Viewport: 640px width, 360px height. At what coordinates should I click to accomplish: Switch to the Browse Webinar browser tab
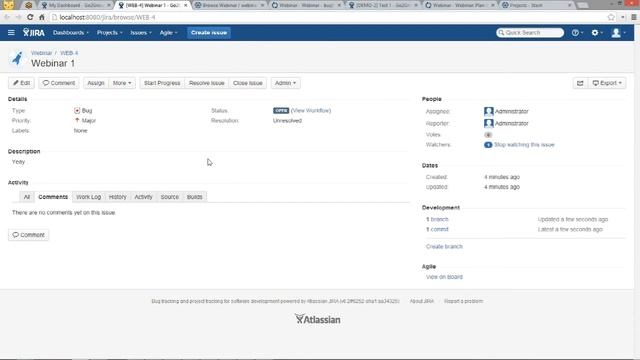coord(229,5)
